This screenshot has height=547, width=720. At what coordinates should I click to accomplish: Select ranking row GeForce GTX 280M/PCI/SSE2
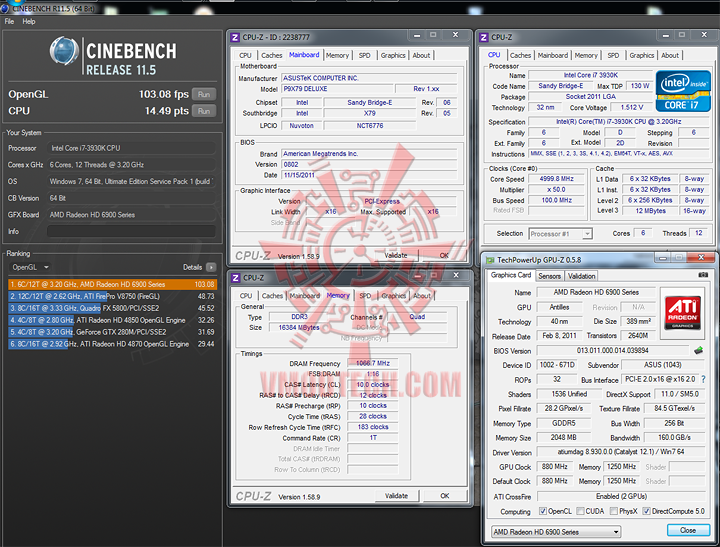click(112, 332)
